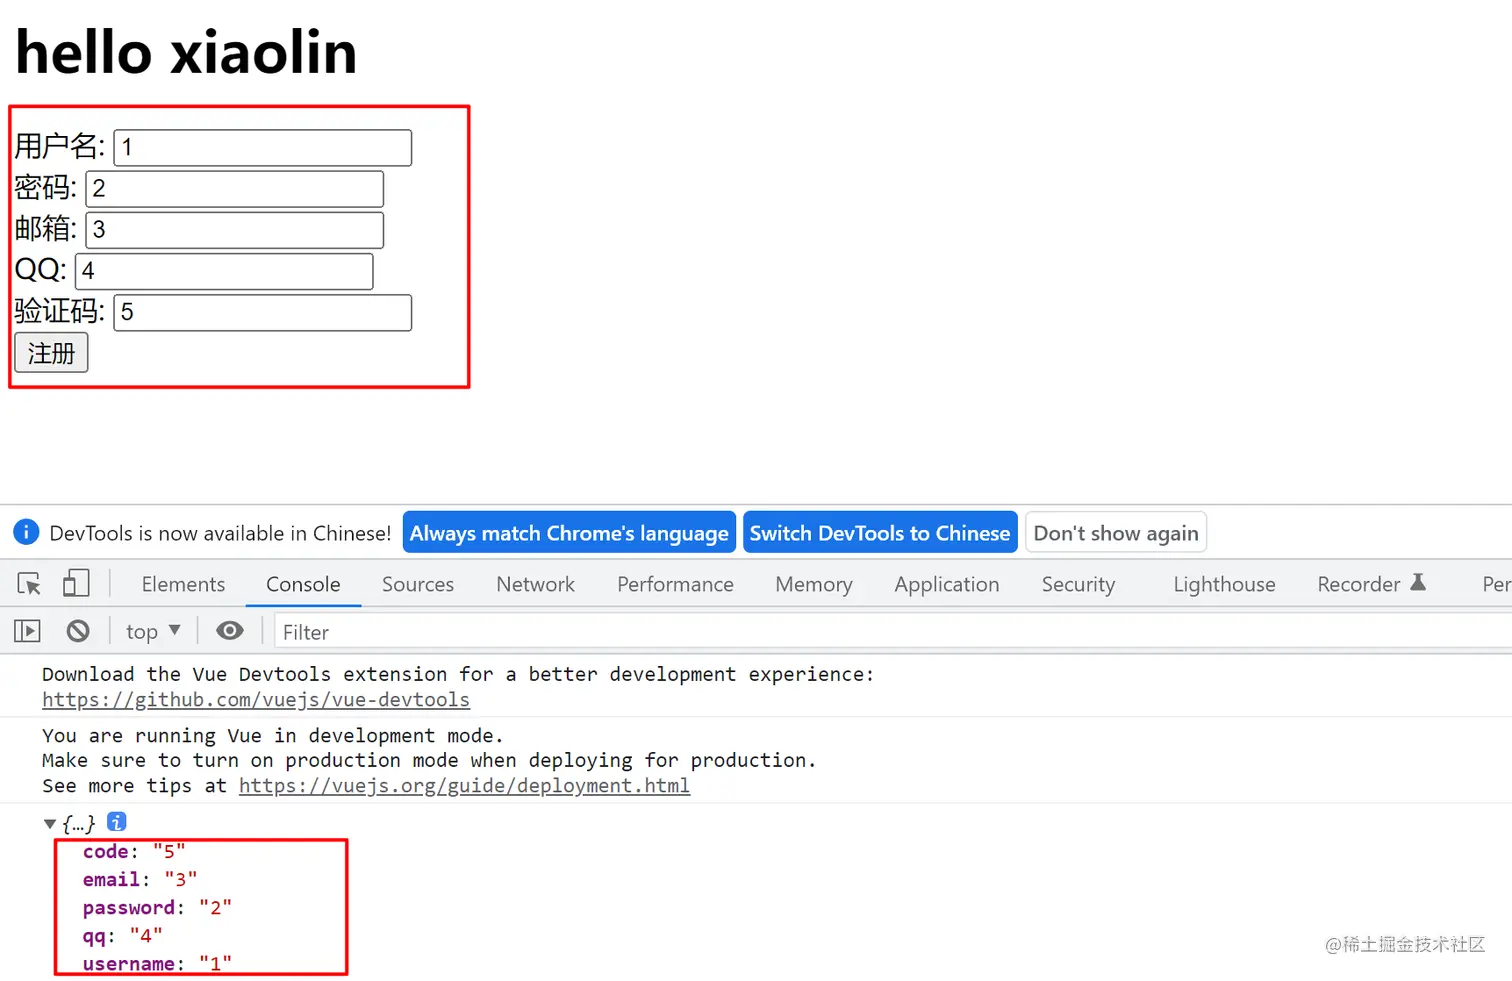Open the Recorder tab
Screen dimensions: 1512x981
pyautogui.click(x=1358, y=584)
